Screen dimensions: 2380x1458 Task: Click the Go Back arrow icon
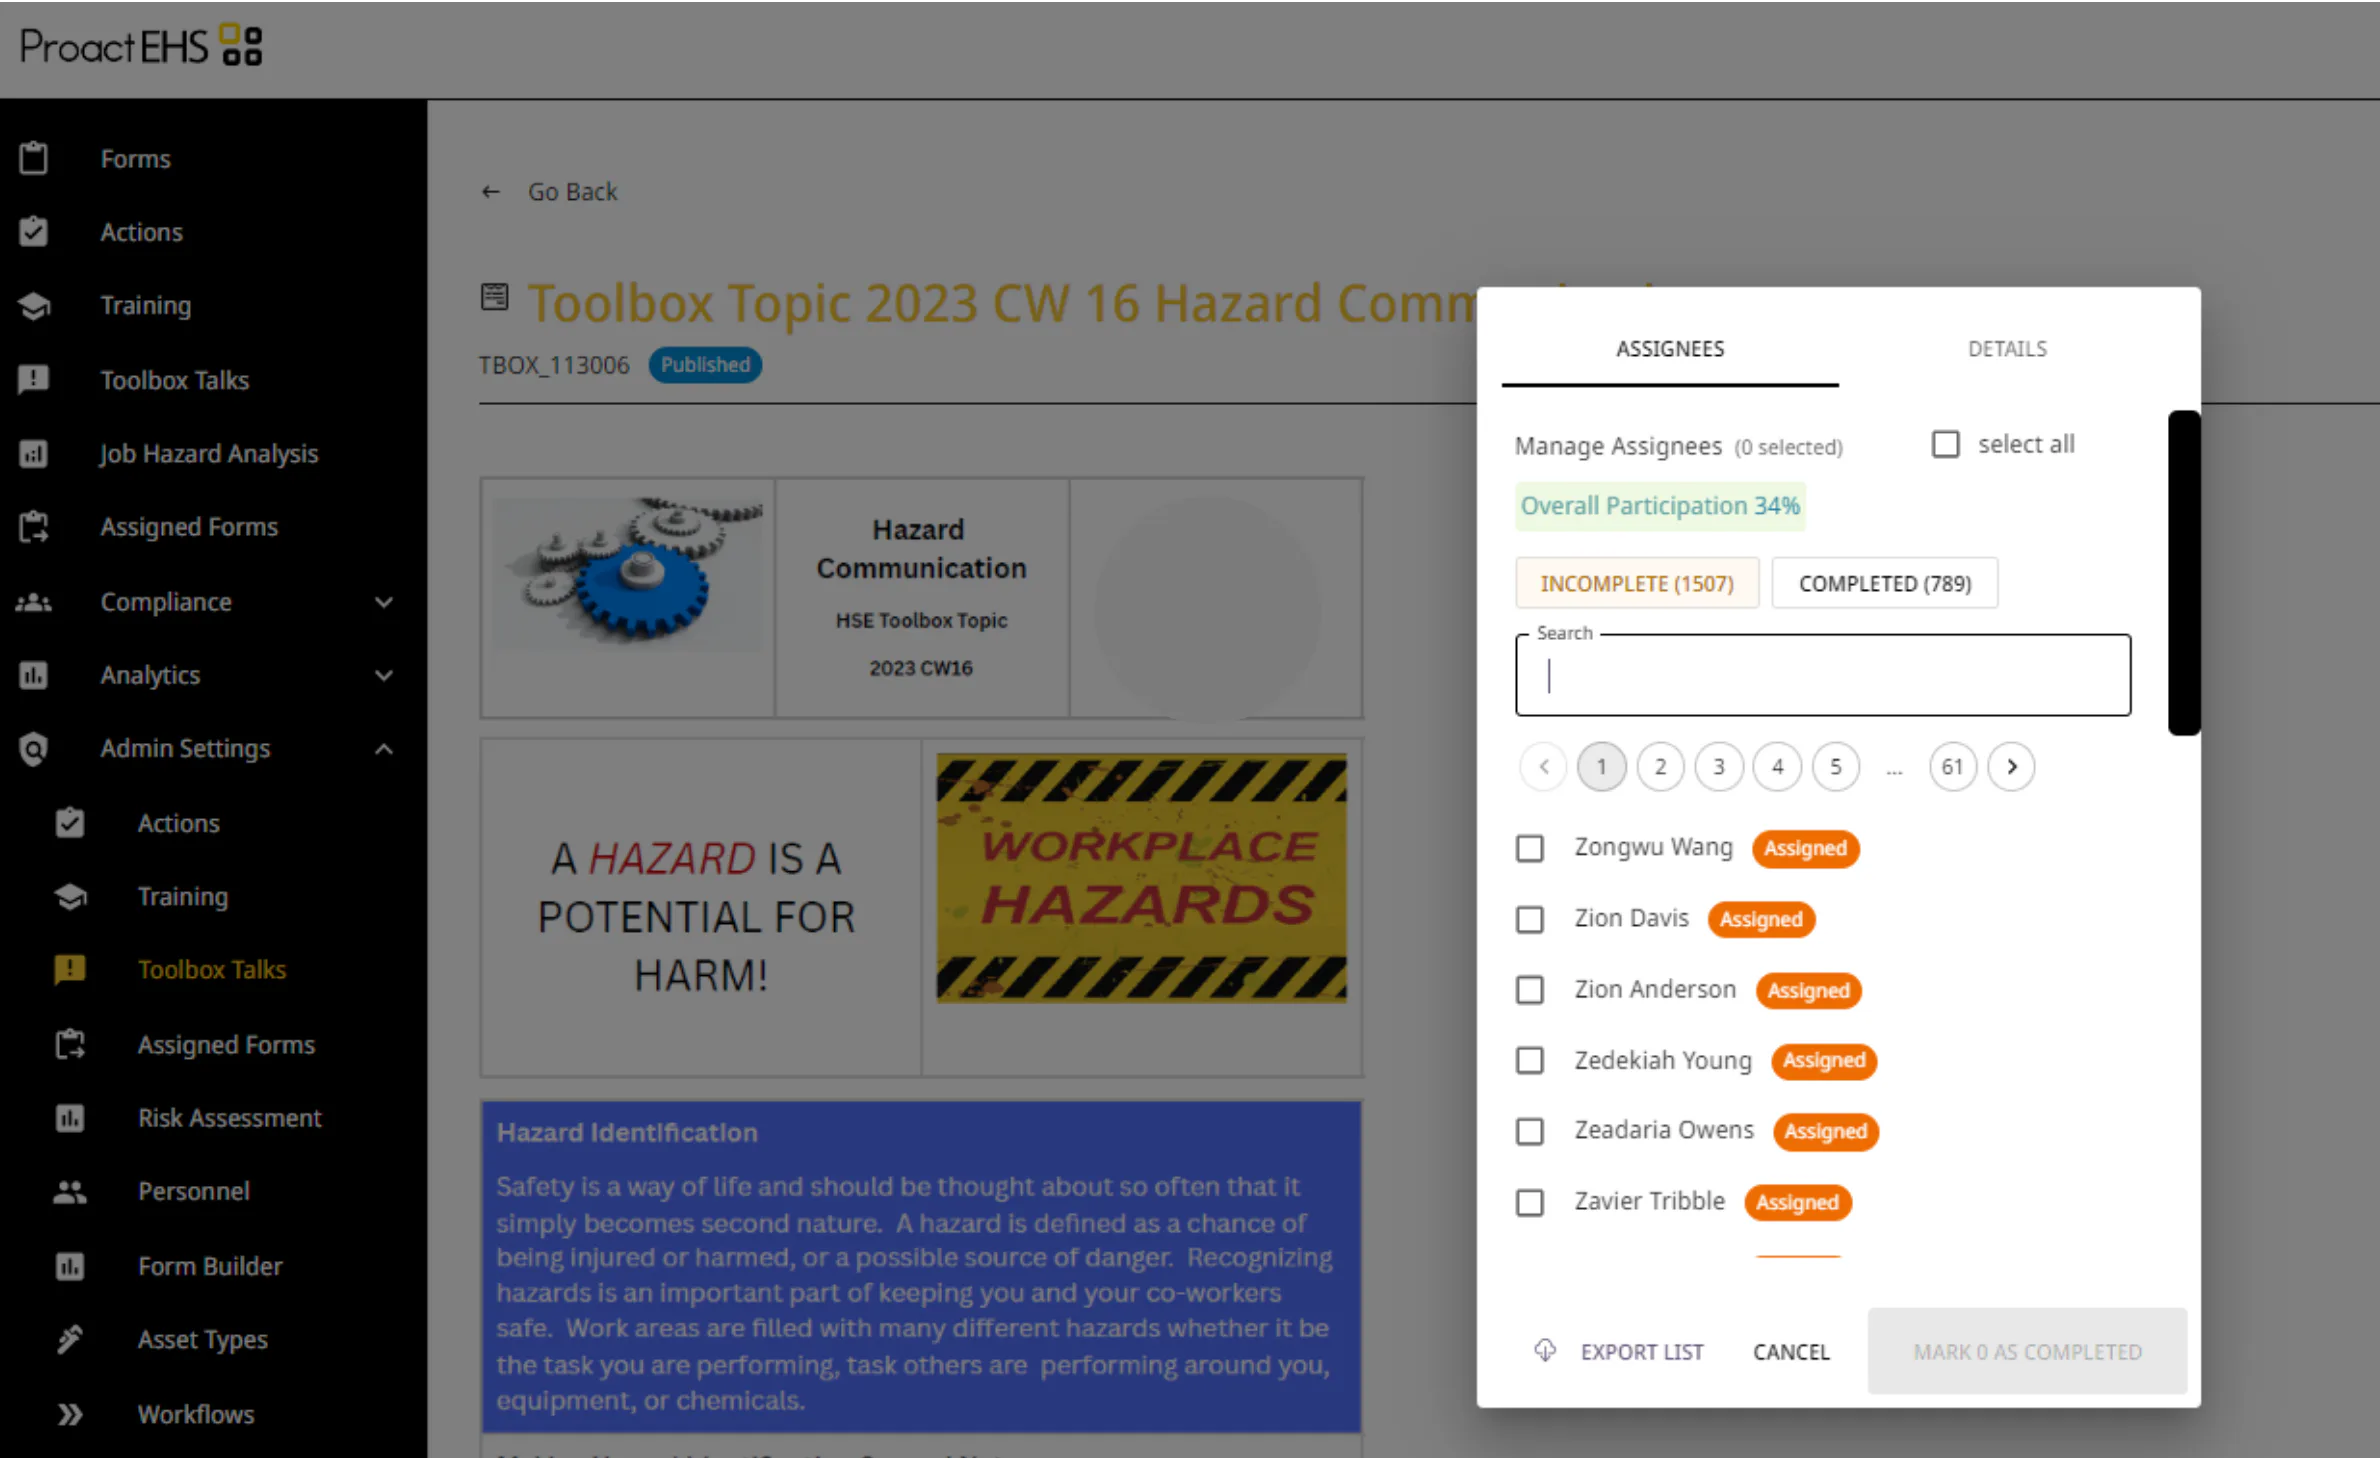tap(490, 192)
